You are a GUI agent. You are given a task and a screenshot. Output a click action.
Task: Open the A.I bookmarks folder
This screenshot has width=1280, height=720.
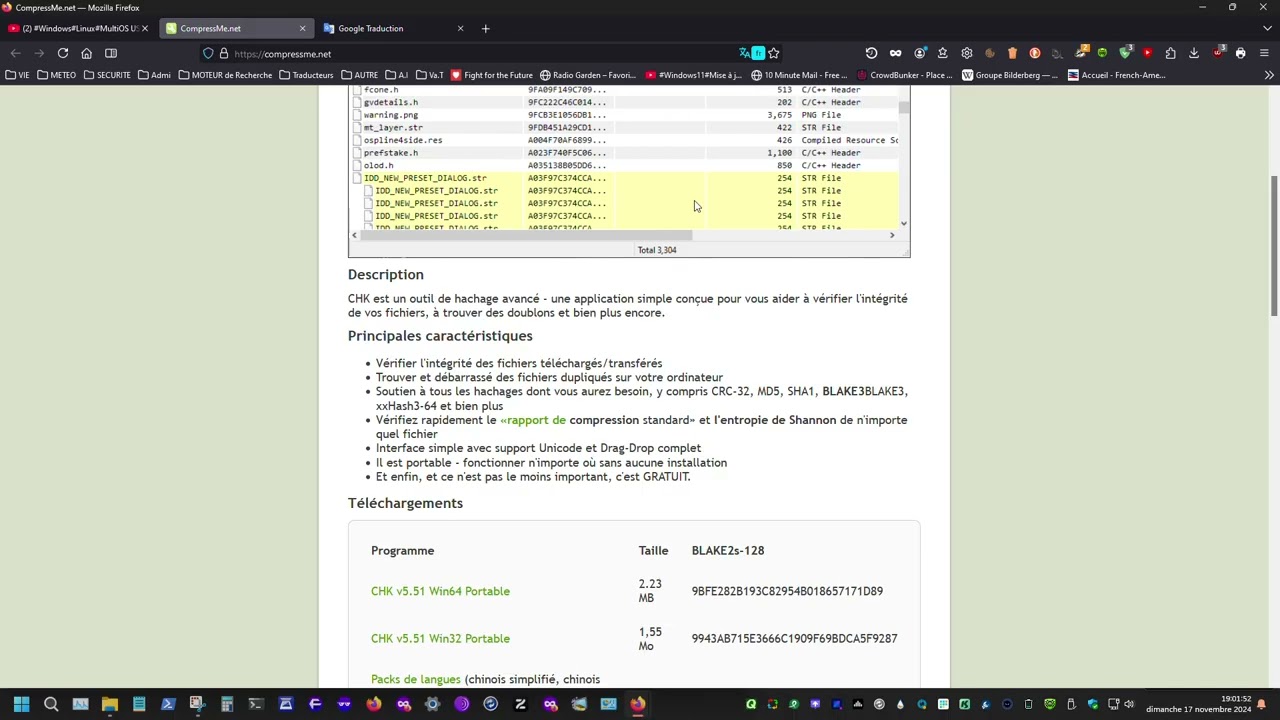point(396,75)
